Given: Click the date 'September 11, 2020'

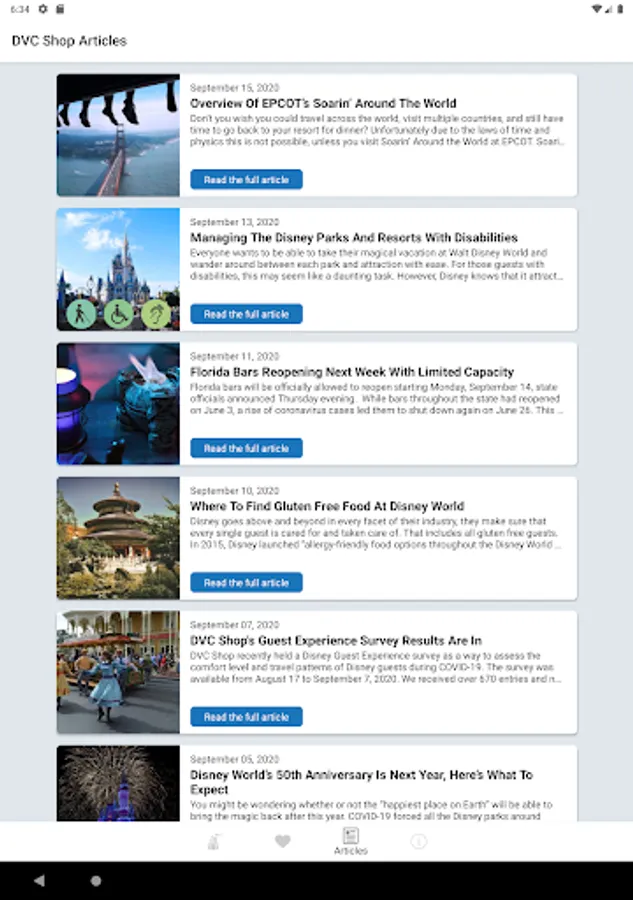Looking at the screenshot, I should (x=234, y=356).
